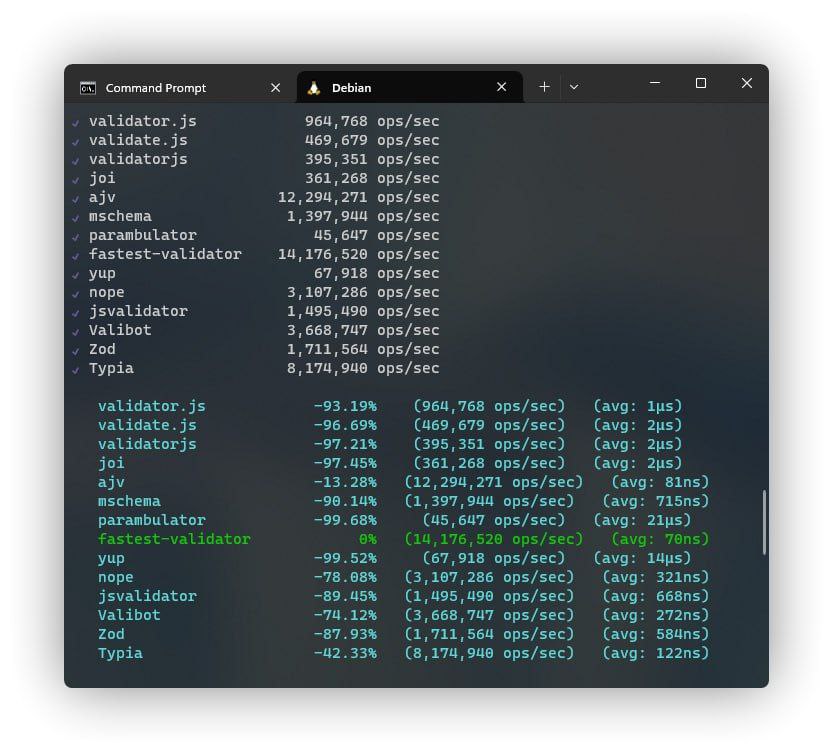Close the terminal window
This screenshot has height=752, width=833.
click(746, 84)
